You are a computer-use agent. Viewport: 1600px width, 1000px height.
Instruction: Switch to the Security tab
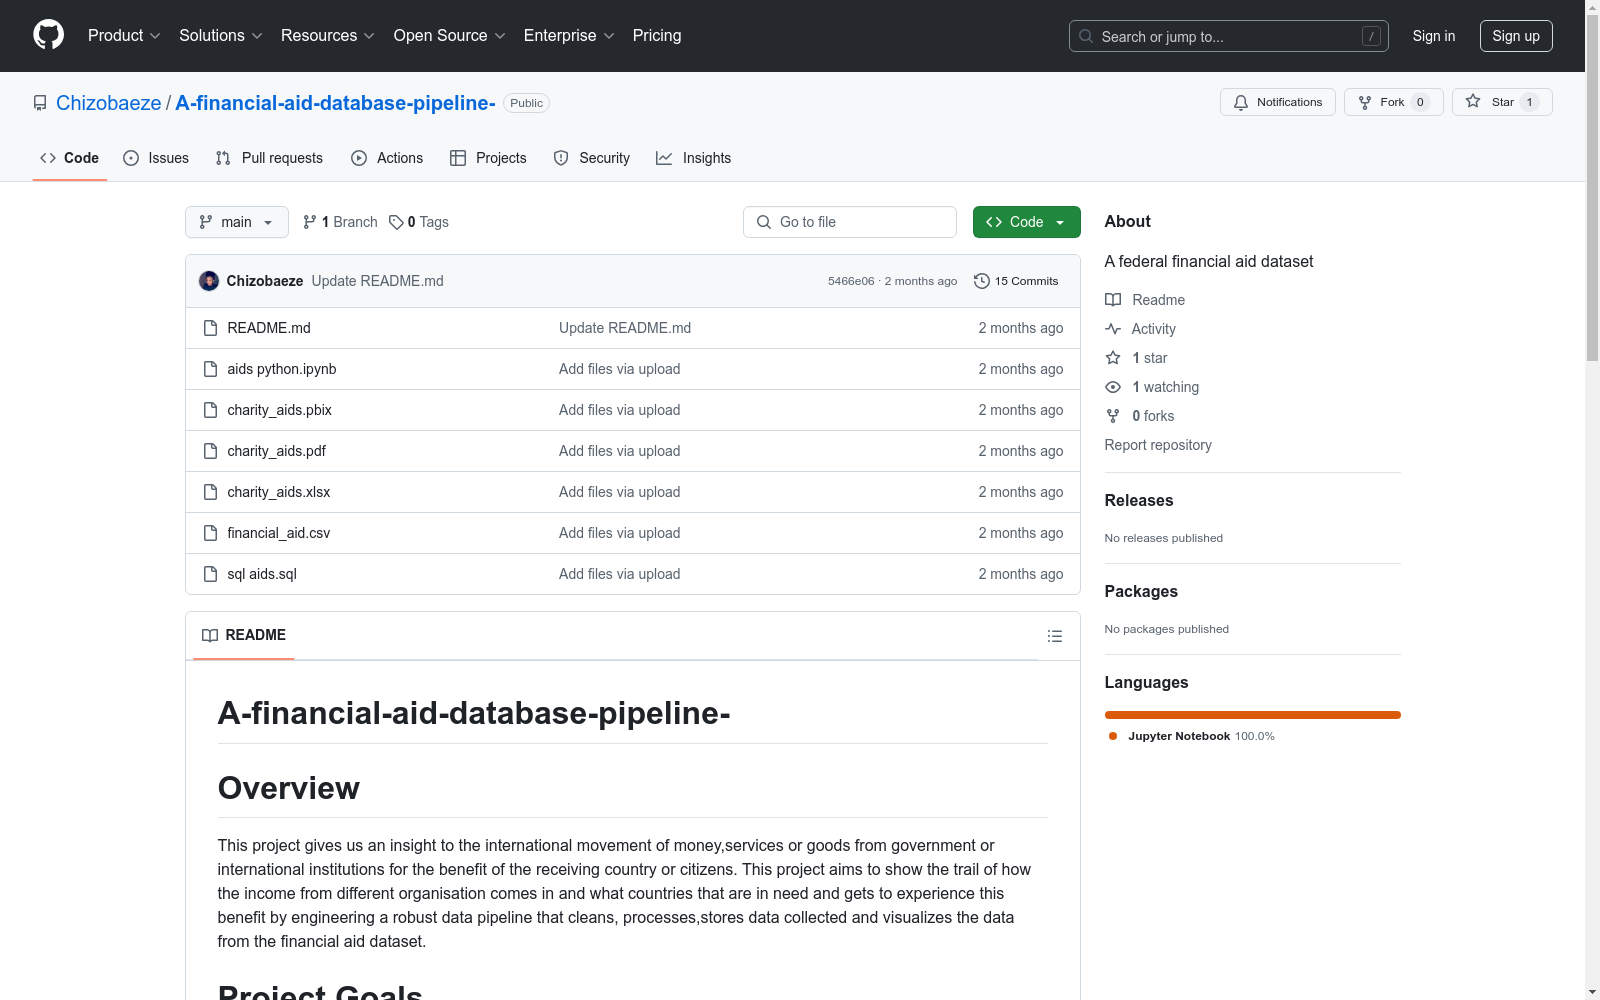[x=592, y=158]
